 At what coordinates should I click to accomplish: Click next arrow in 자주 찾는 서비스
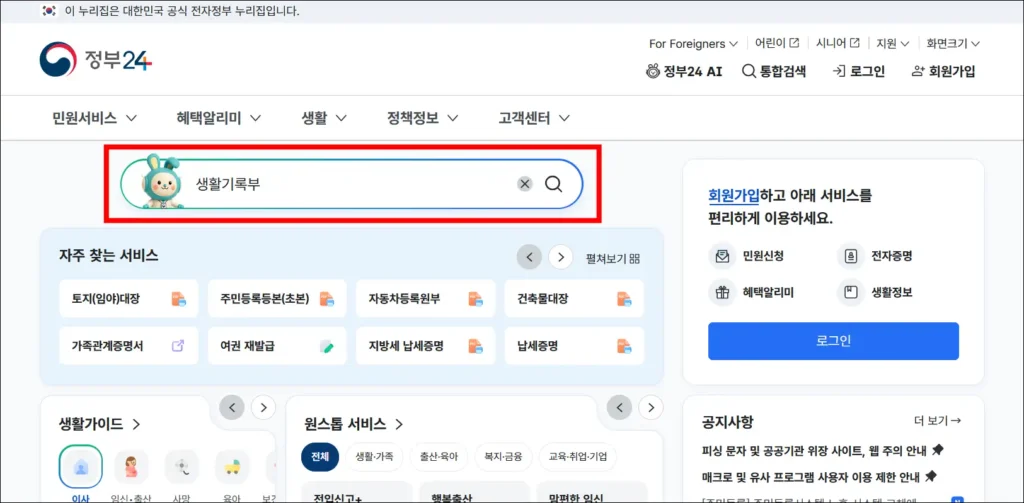coord(561,257)
